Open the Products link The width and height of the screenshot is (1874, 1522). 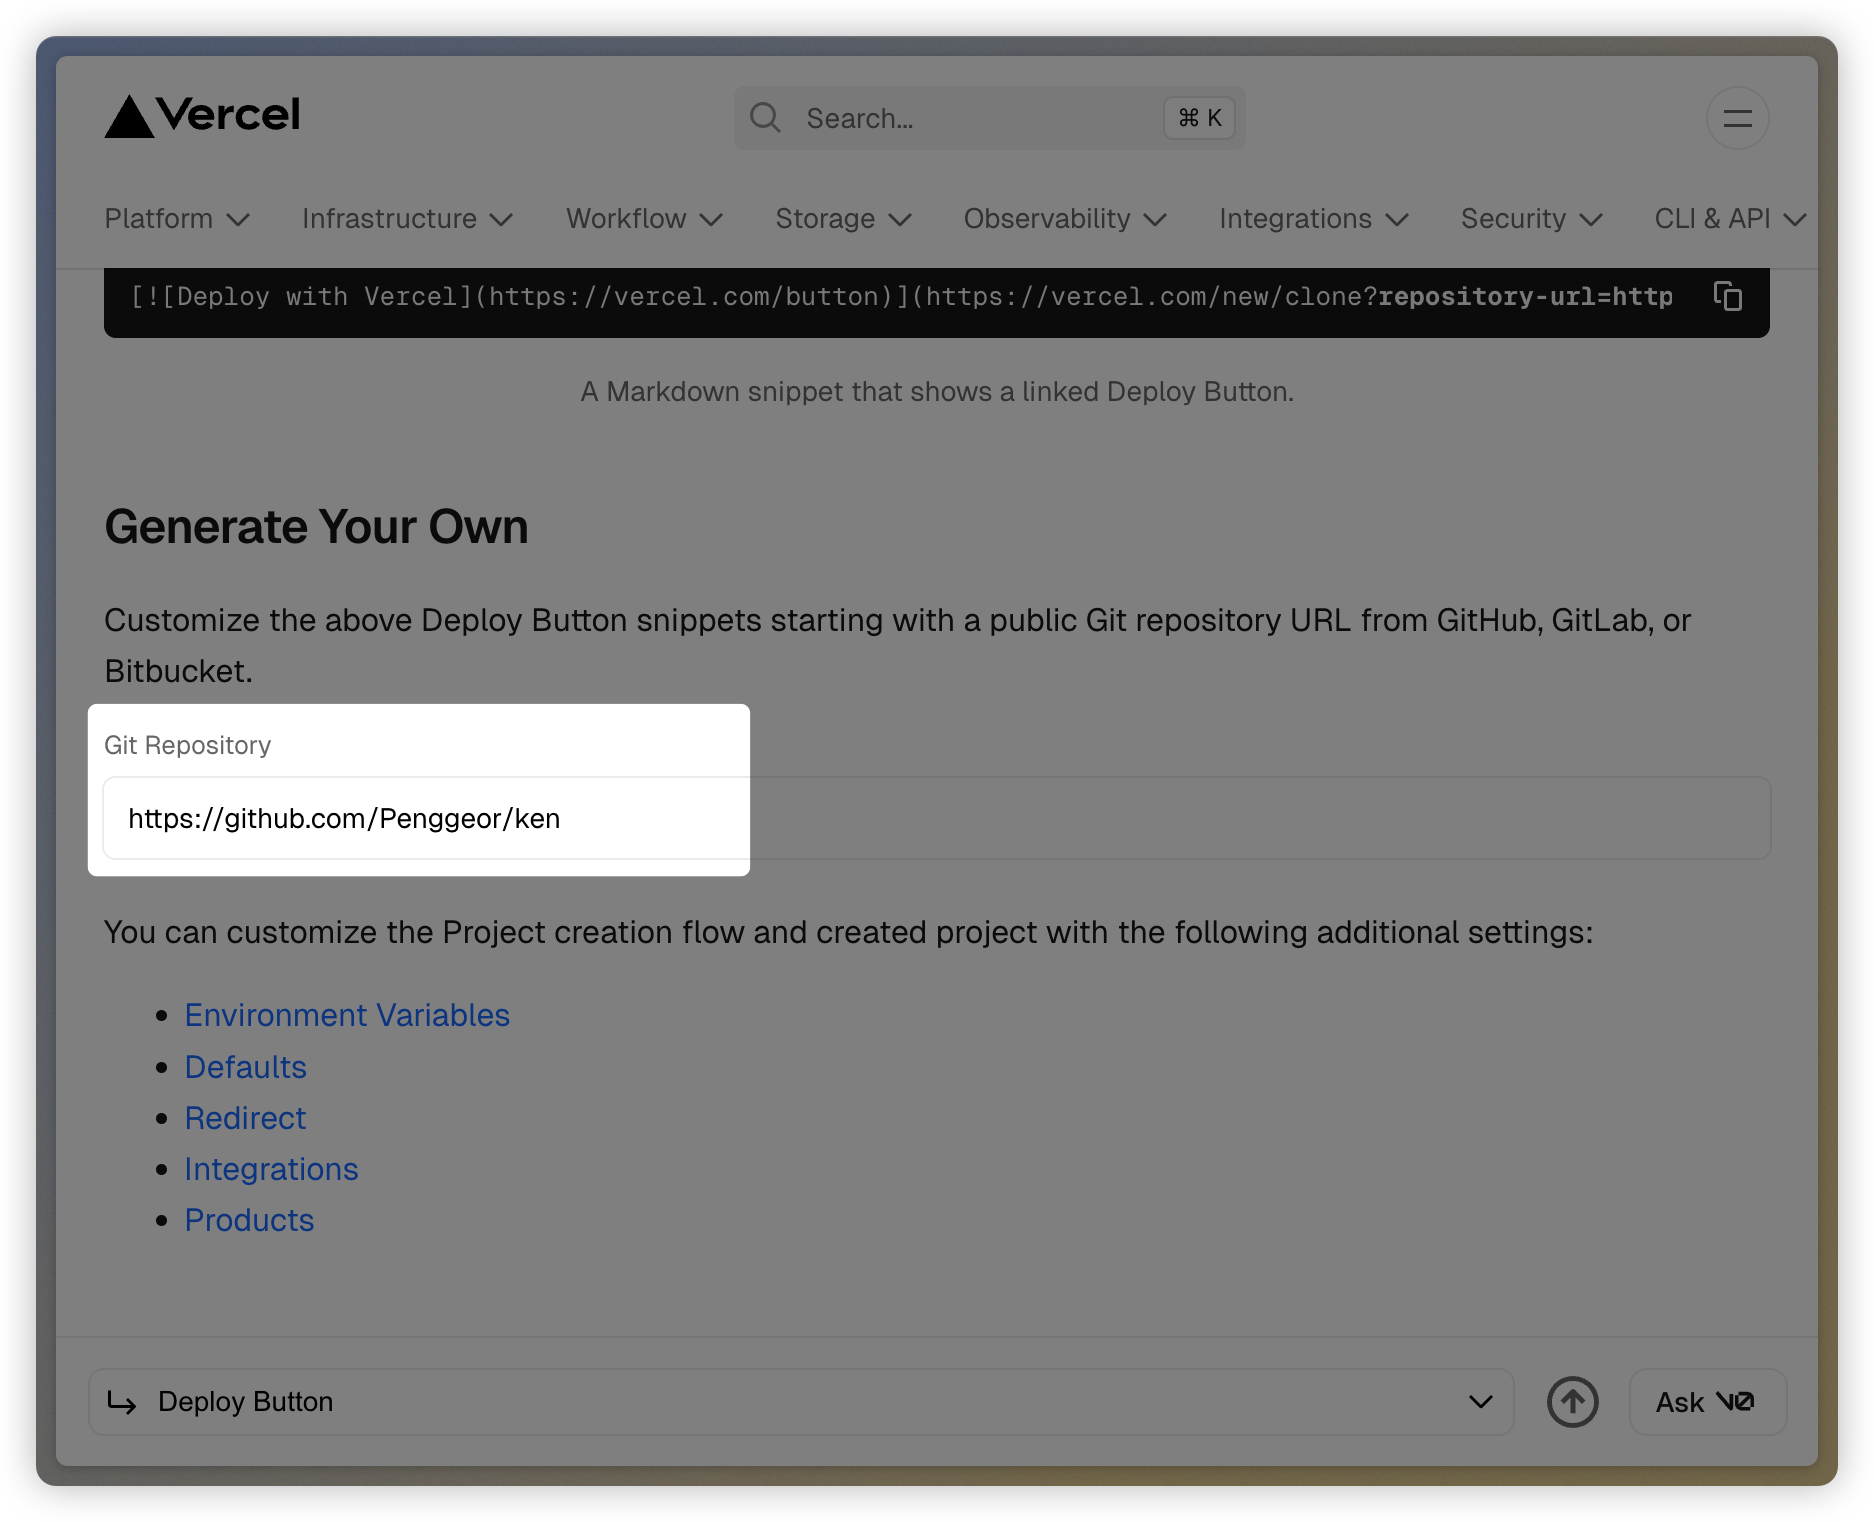(249, 1220)
